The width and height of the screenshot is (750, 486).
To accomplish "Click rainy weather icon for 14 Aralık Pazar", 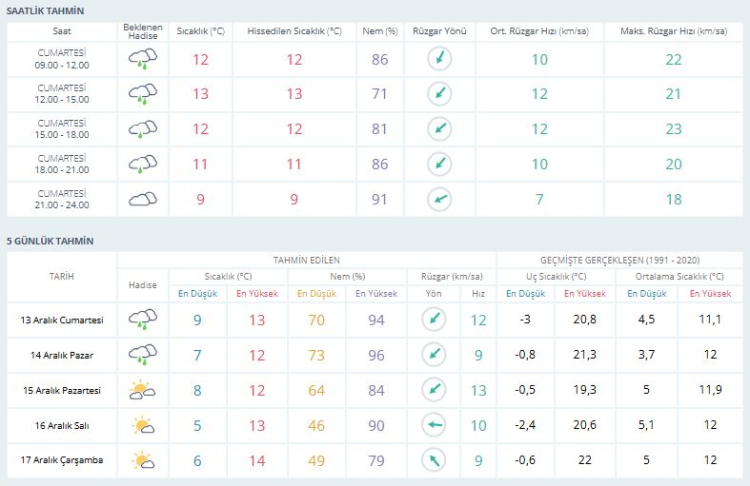I will coord(142,354).
